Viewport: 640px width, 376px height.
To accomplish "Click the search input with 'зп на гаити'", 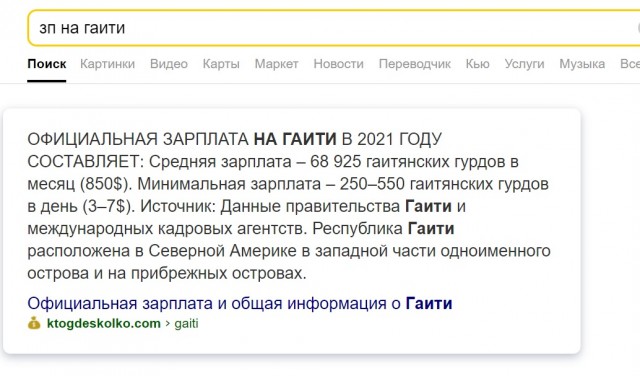I will [x=334, y=28].
